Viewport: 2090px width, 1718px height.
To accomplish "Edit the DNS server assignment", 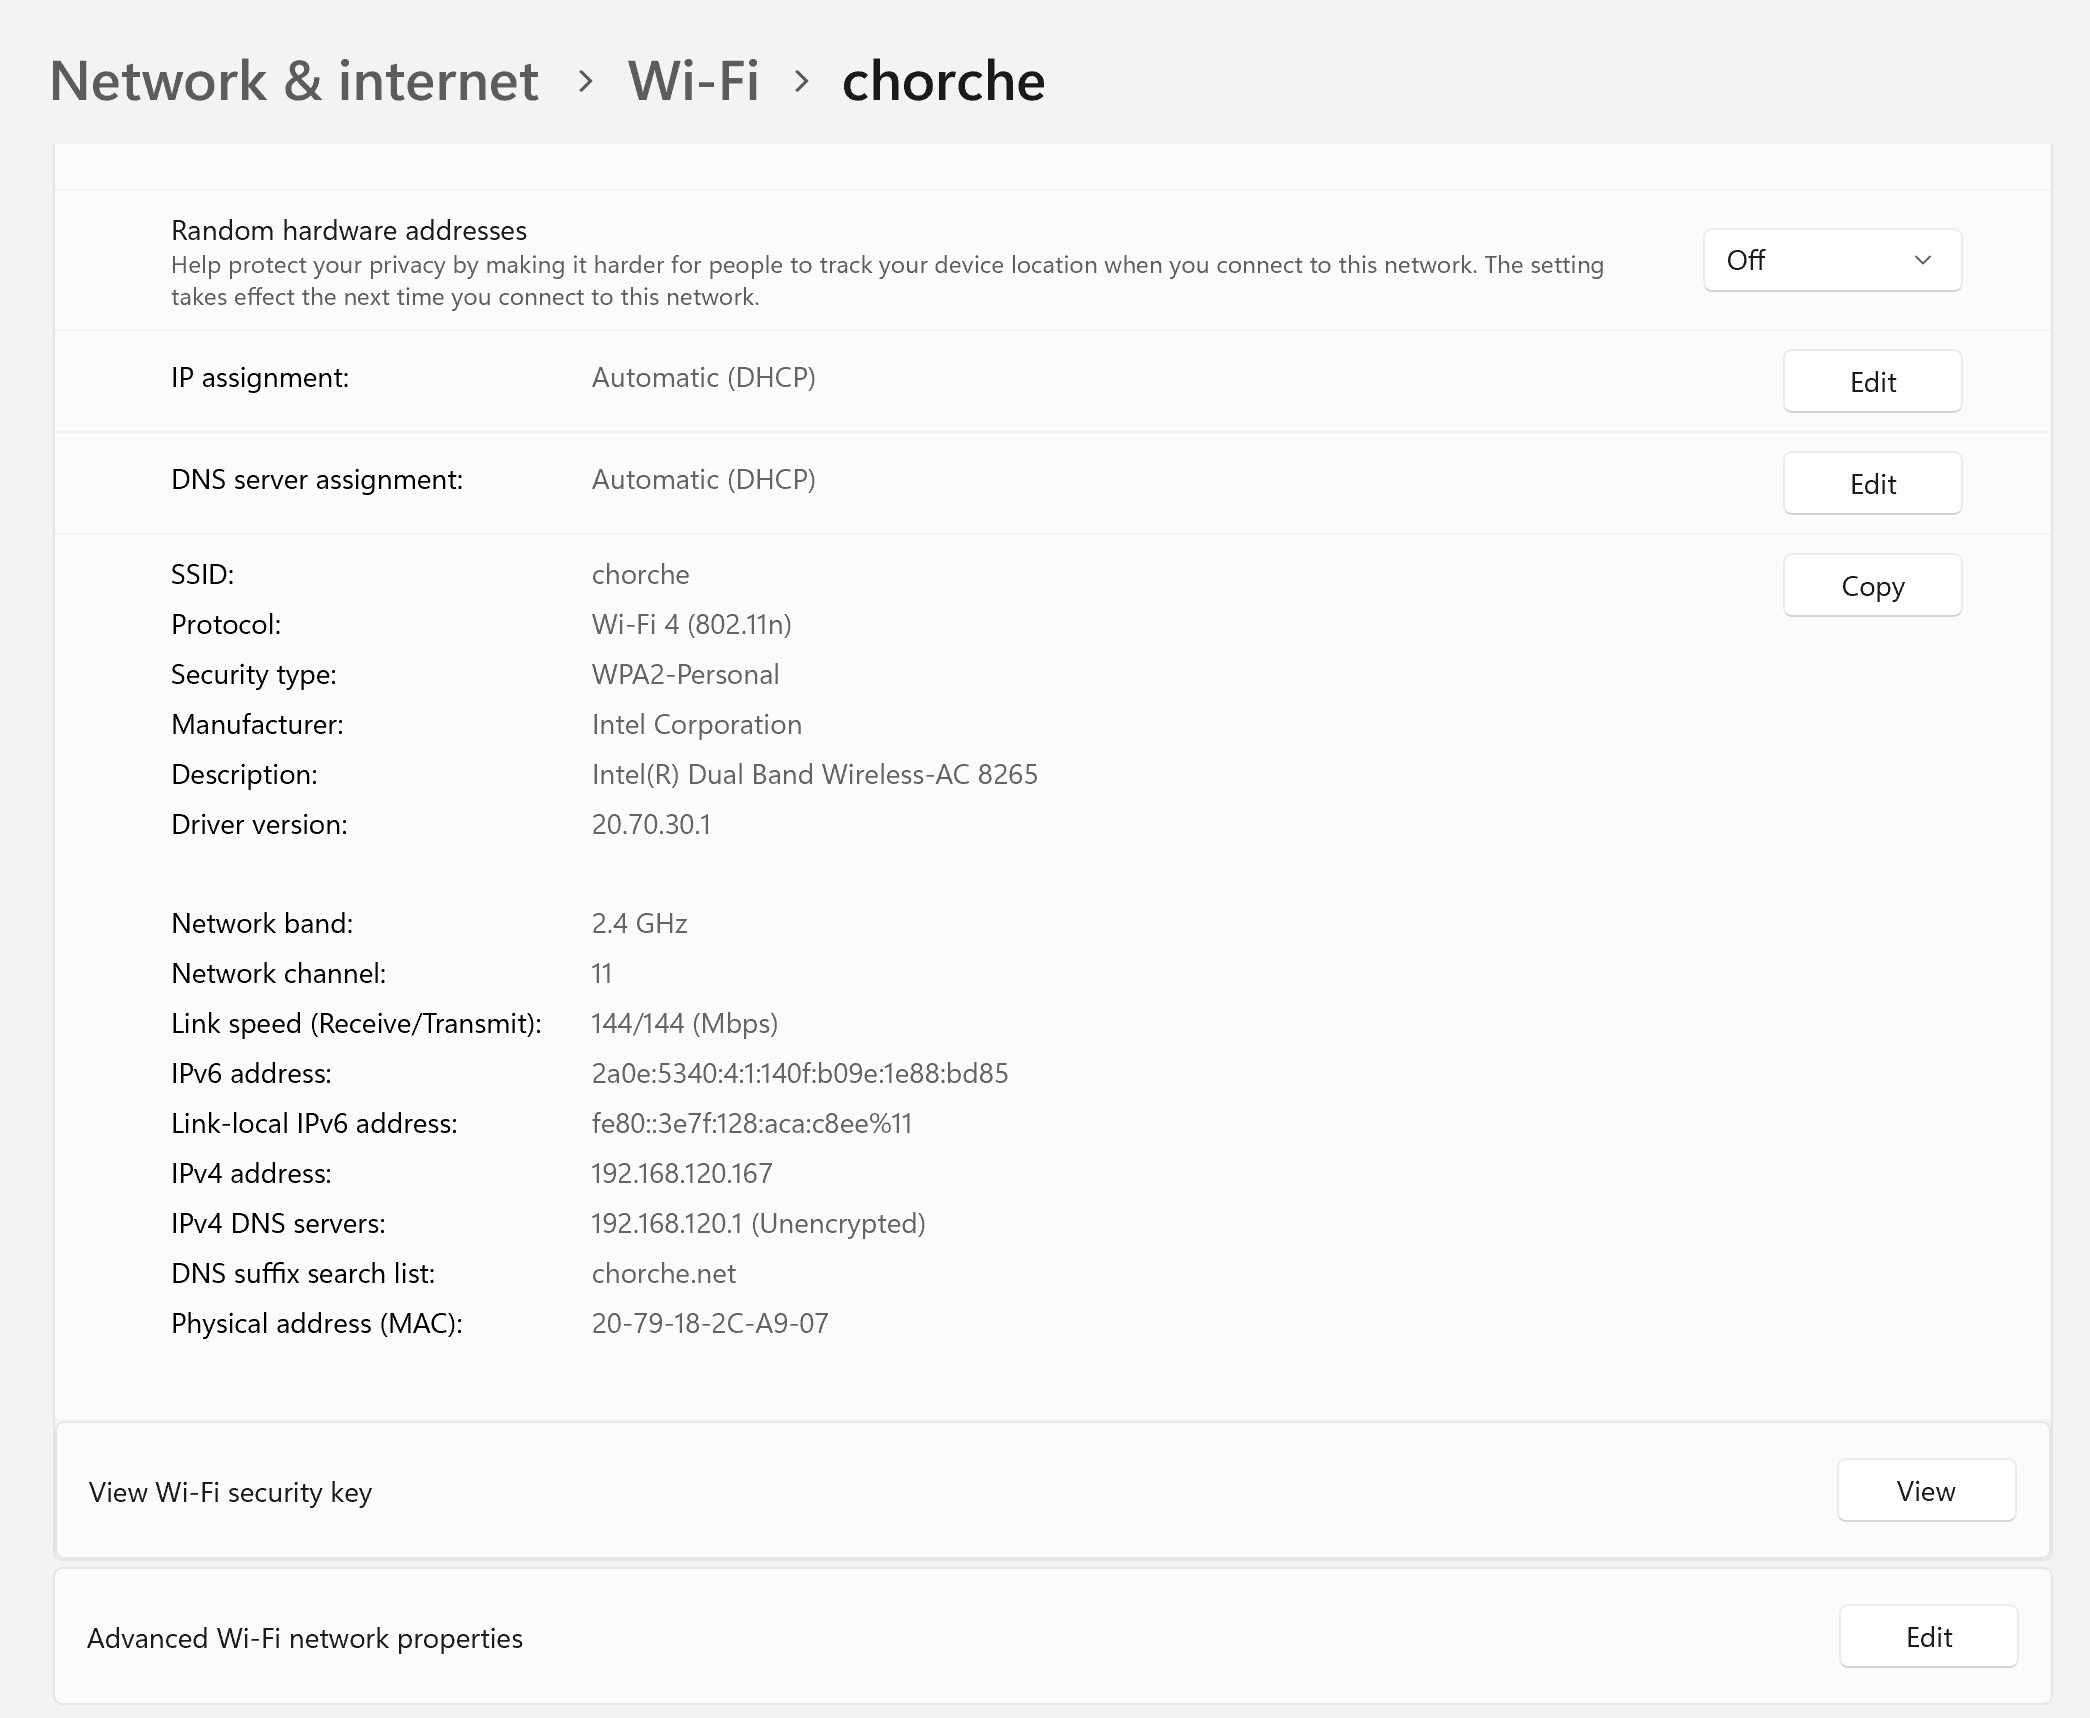I will [1871, 483].
